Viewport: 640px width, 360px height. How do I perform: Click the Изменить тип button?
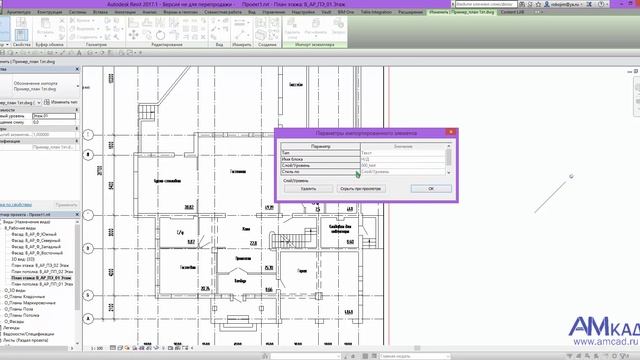(x=61, y=102)
